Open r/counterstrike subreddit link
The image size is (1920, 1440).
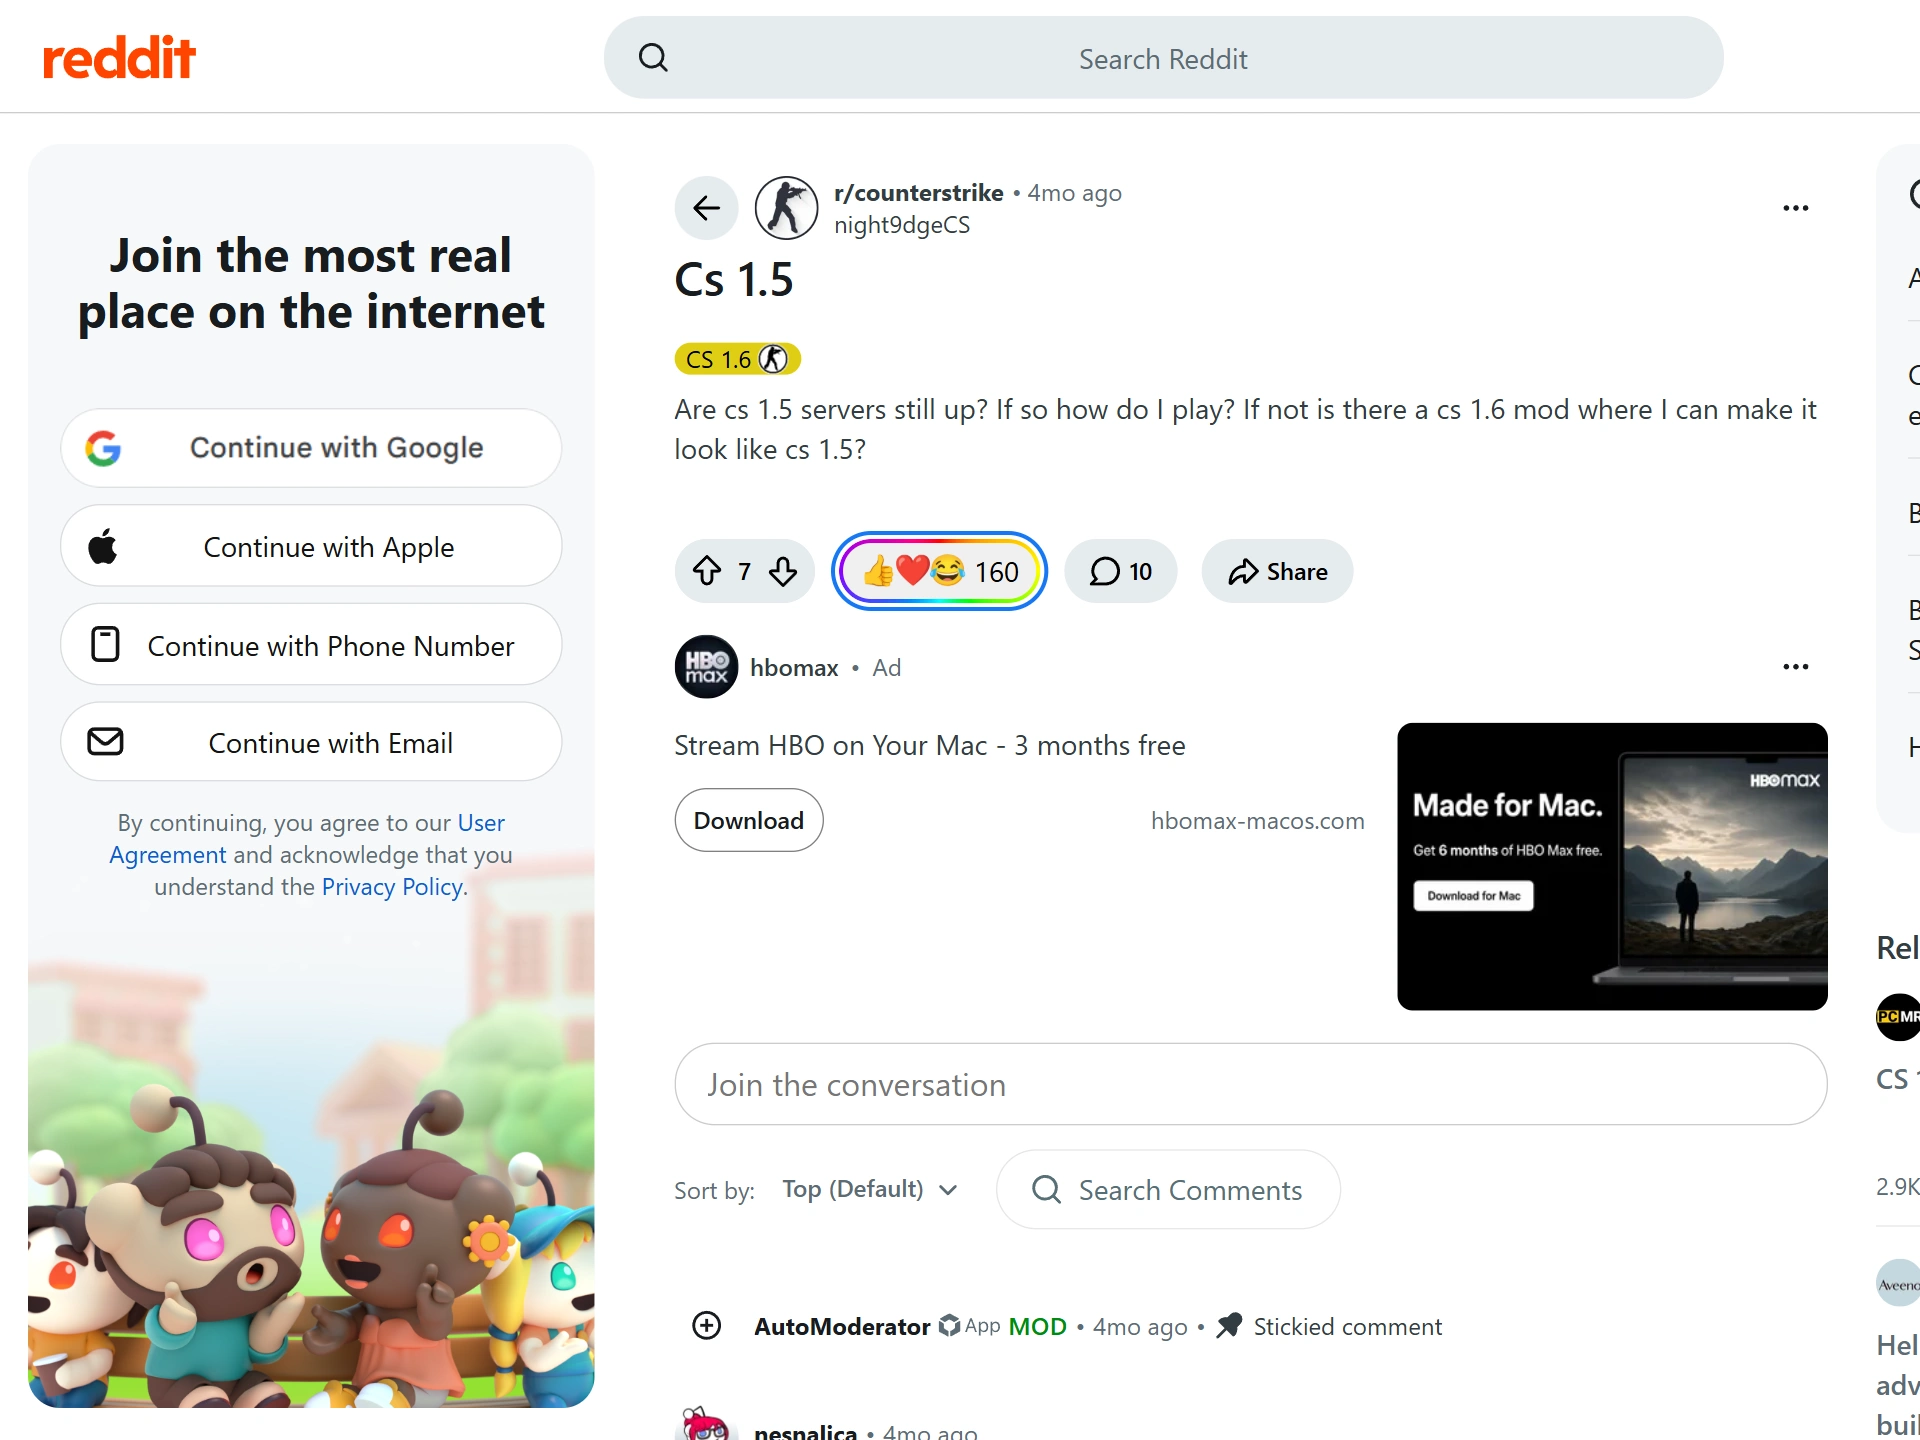coord(919,193)
